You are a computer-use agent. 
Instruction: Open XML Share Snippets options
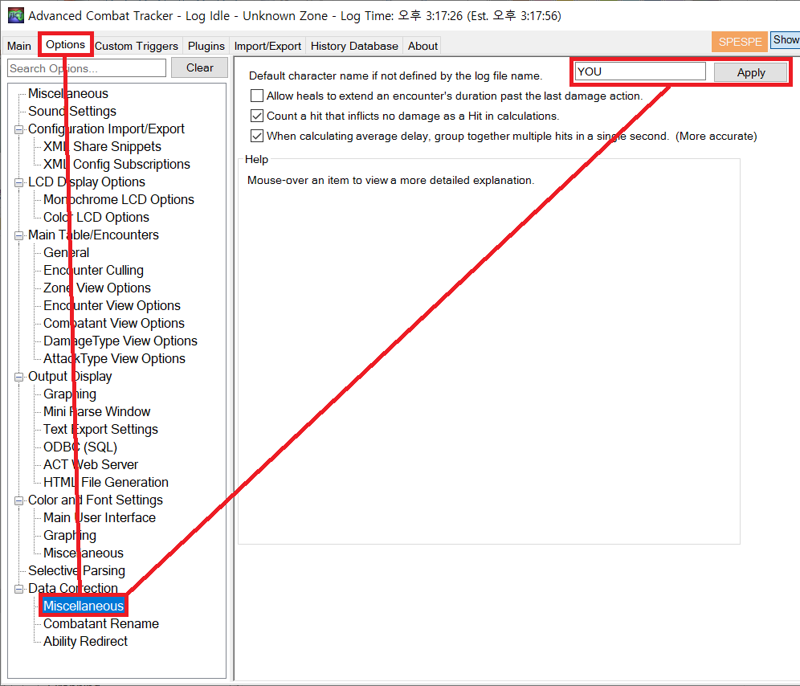102,146
